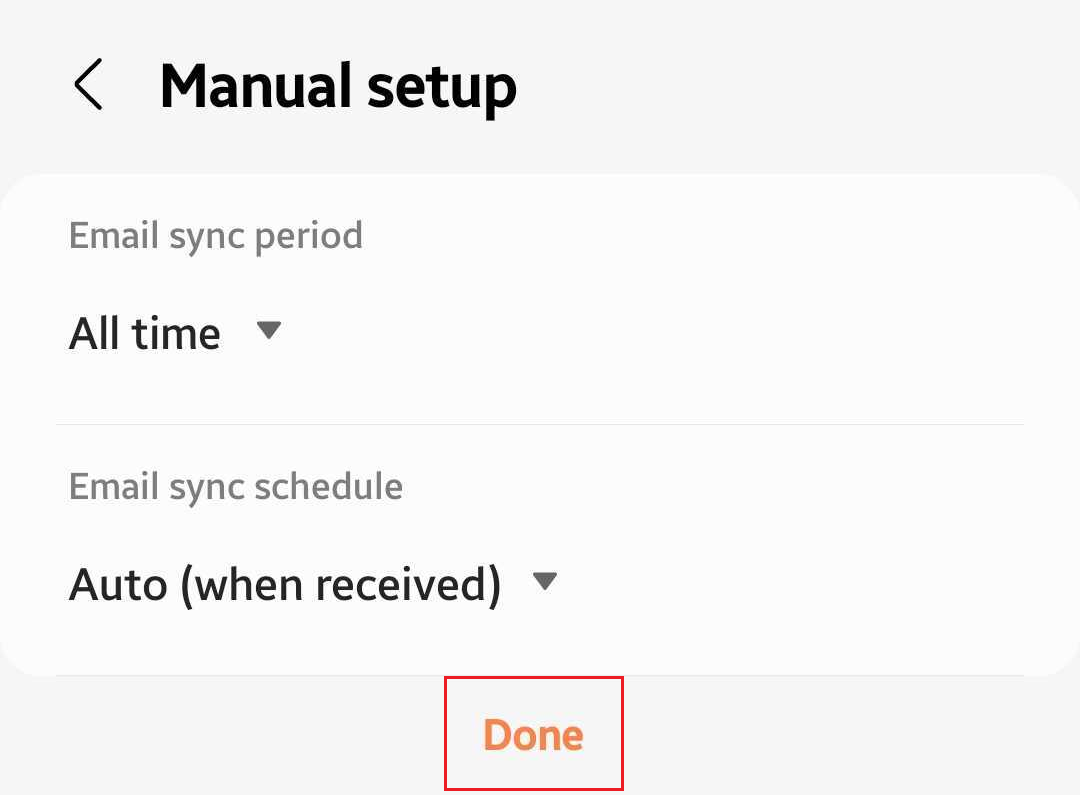
Task: Click "(when received)" in the schedule value
Action: 341,584
